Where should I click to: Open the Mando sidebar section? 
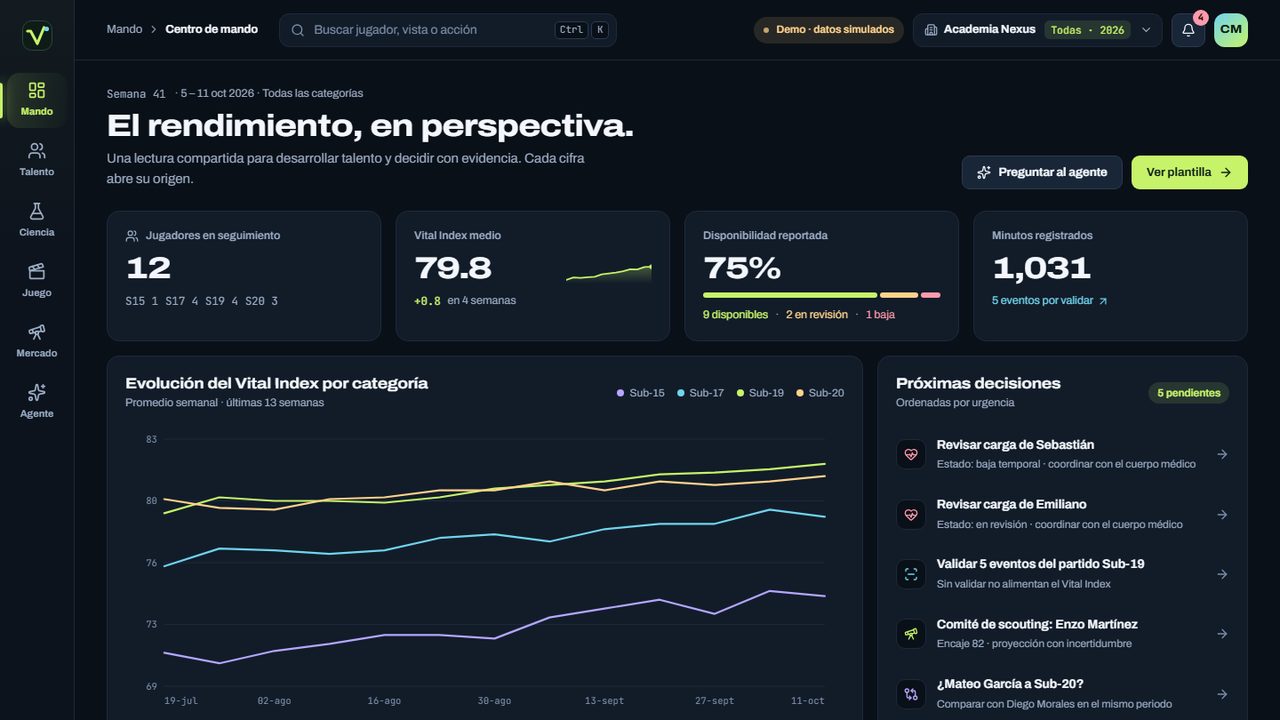click(37, 100)
